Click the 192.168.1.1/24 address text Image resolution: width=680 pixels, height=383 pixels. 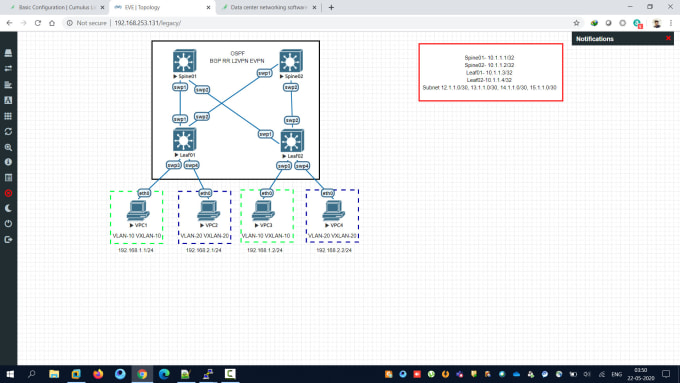136,250
